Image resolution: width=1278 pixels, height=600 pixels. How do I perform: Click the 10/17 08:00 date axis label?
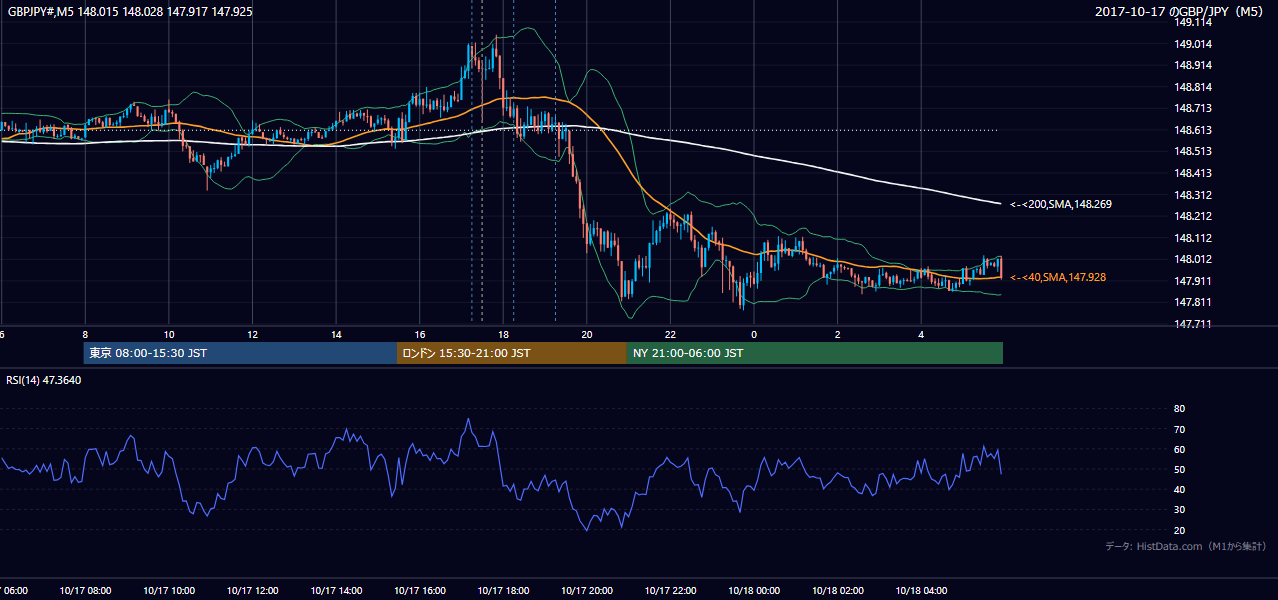[x=85, y=591]
